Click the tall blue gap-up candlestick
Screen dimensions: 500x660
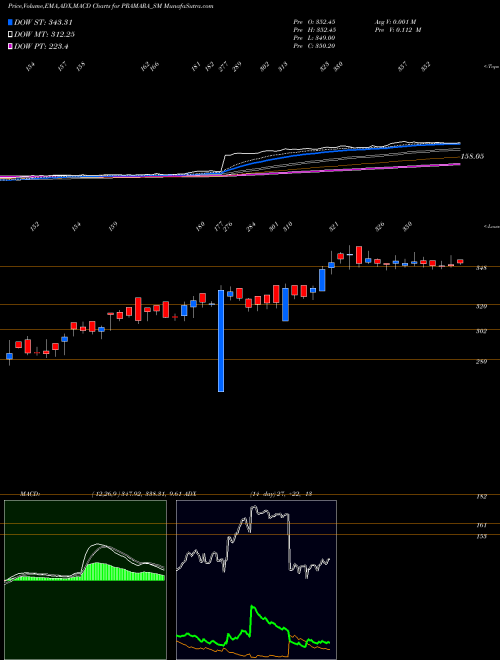221,341
